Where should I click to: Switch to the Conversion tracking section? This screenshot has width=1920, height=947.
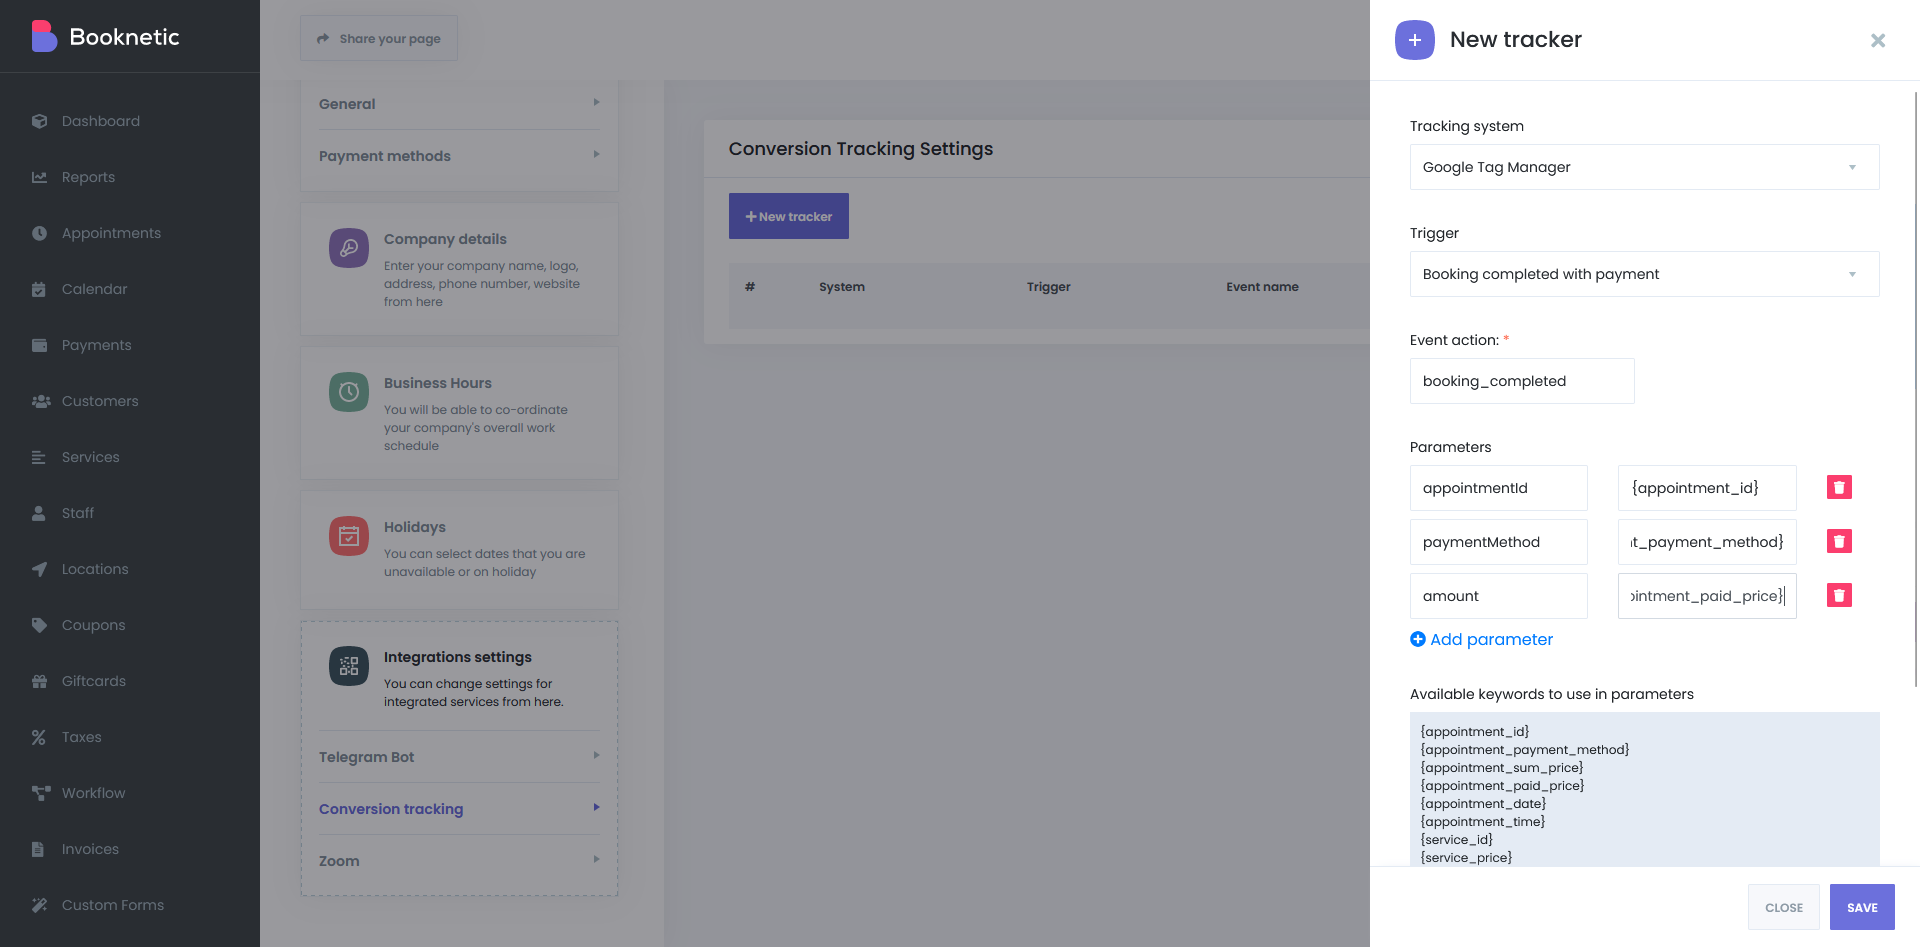(x=457, y=809)
